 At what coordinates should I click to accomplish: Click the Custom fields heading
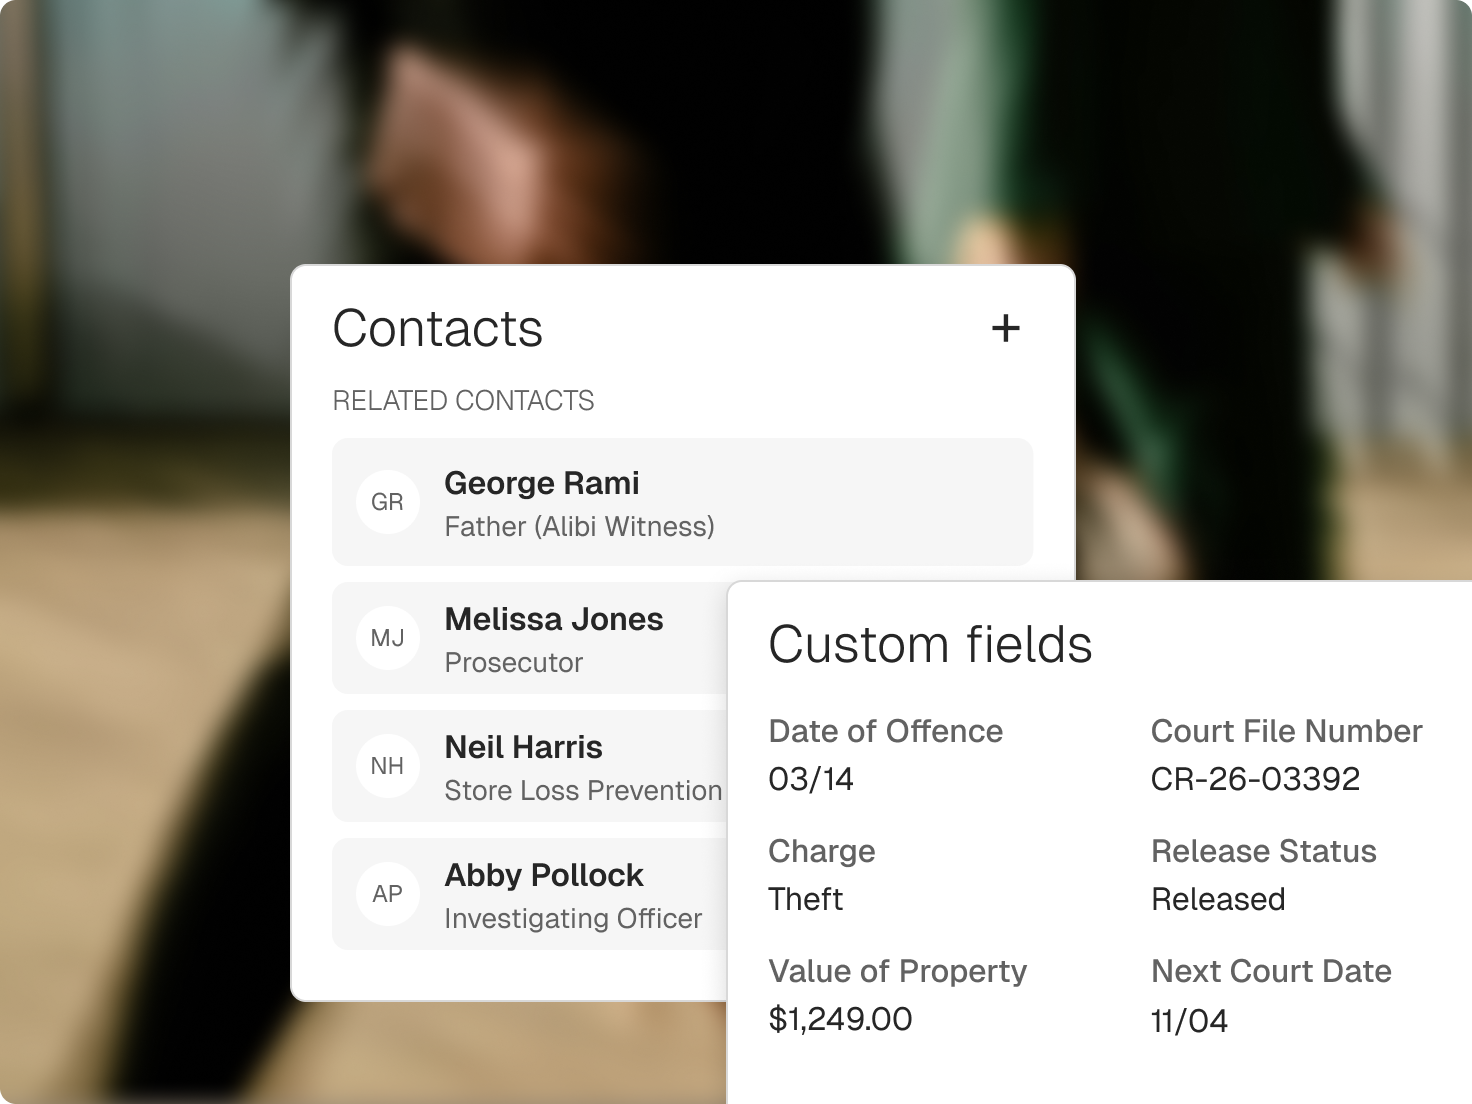(930, 644)
